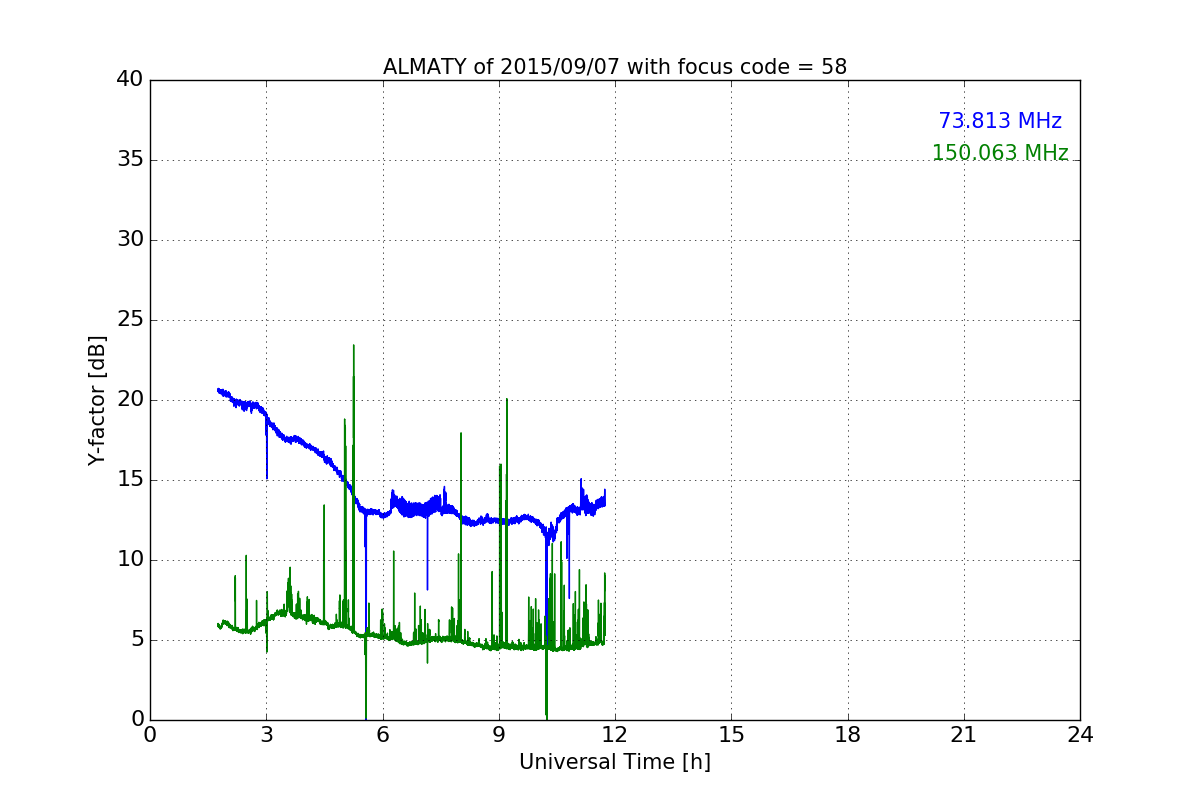
Task: Click x-axis tick label '15'
Action: pyautogui.click(x=731, y=735)
